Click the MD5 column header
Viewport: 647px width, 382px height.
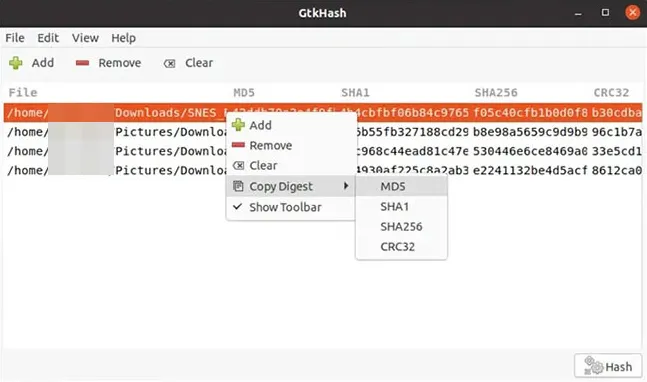(244, 92)
